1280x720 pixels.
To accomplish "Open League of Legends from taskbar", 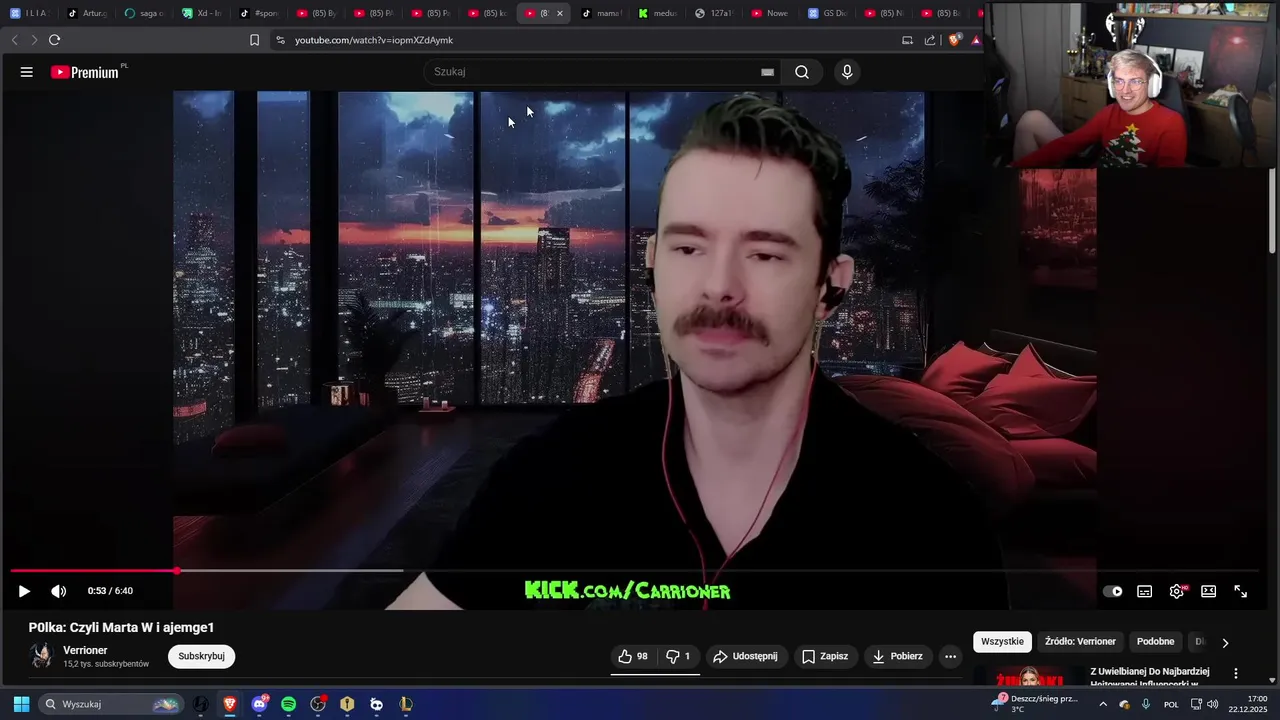I will (x=405, y=704).
